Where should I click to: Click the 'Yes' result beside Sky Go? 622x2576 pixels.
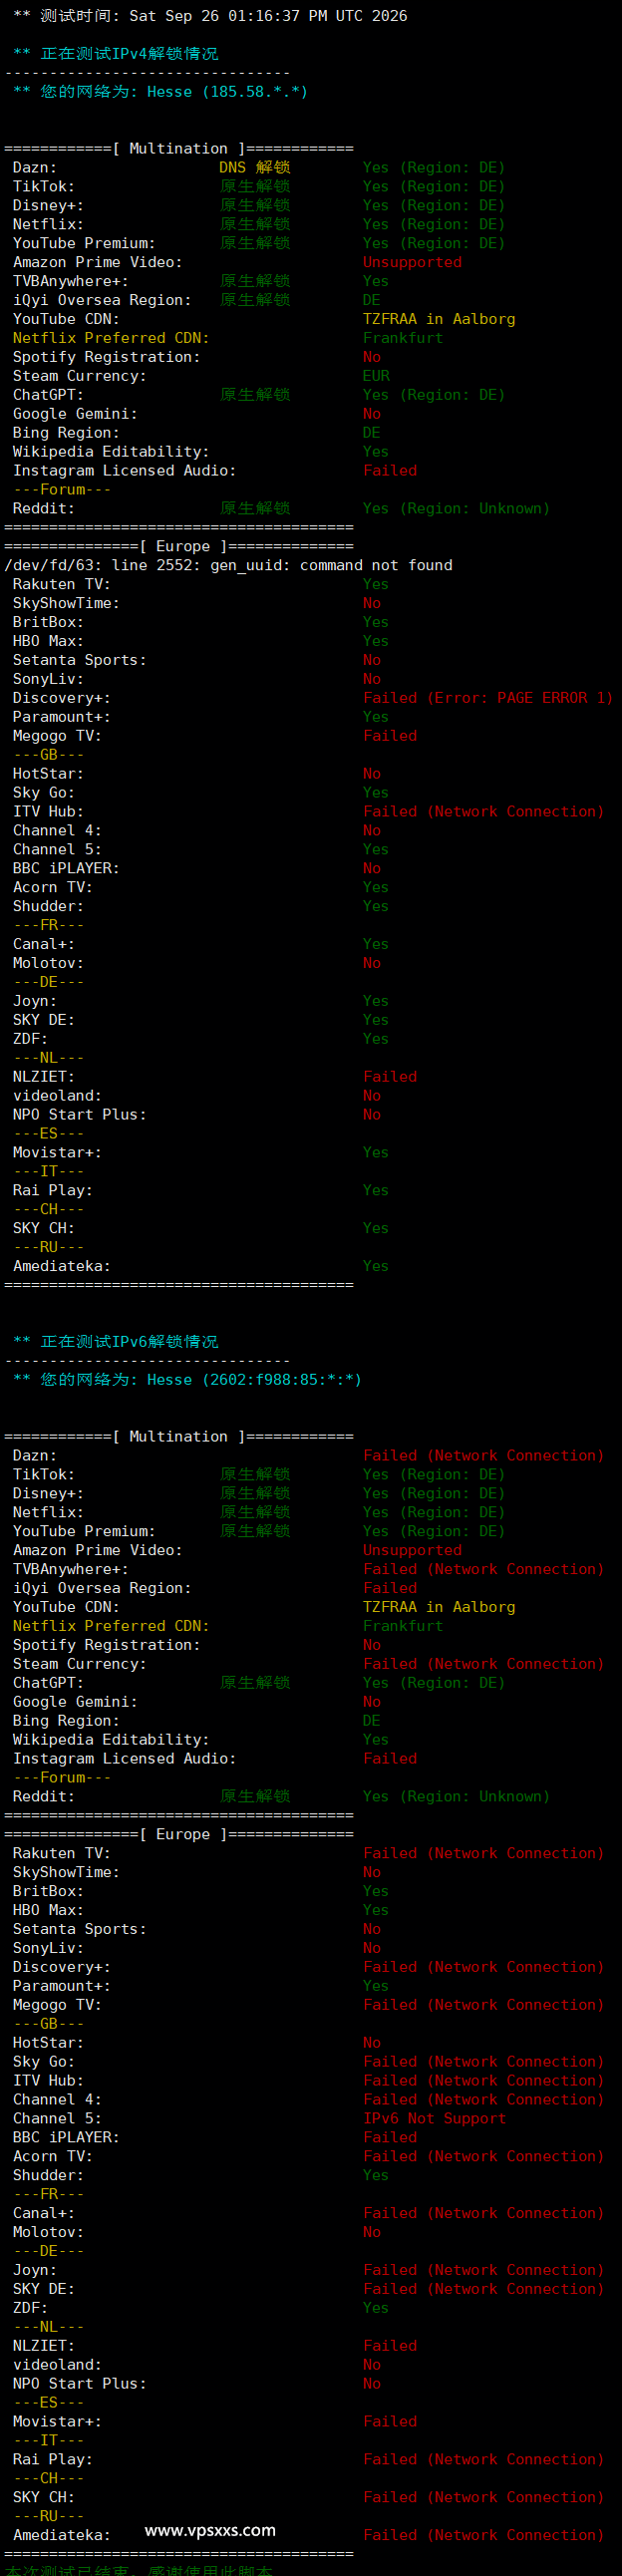(x=376, y=793)
